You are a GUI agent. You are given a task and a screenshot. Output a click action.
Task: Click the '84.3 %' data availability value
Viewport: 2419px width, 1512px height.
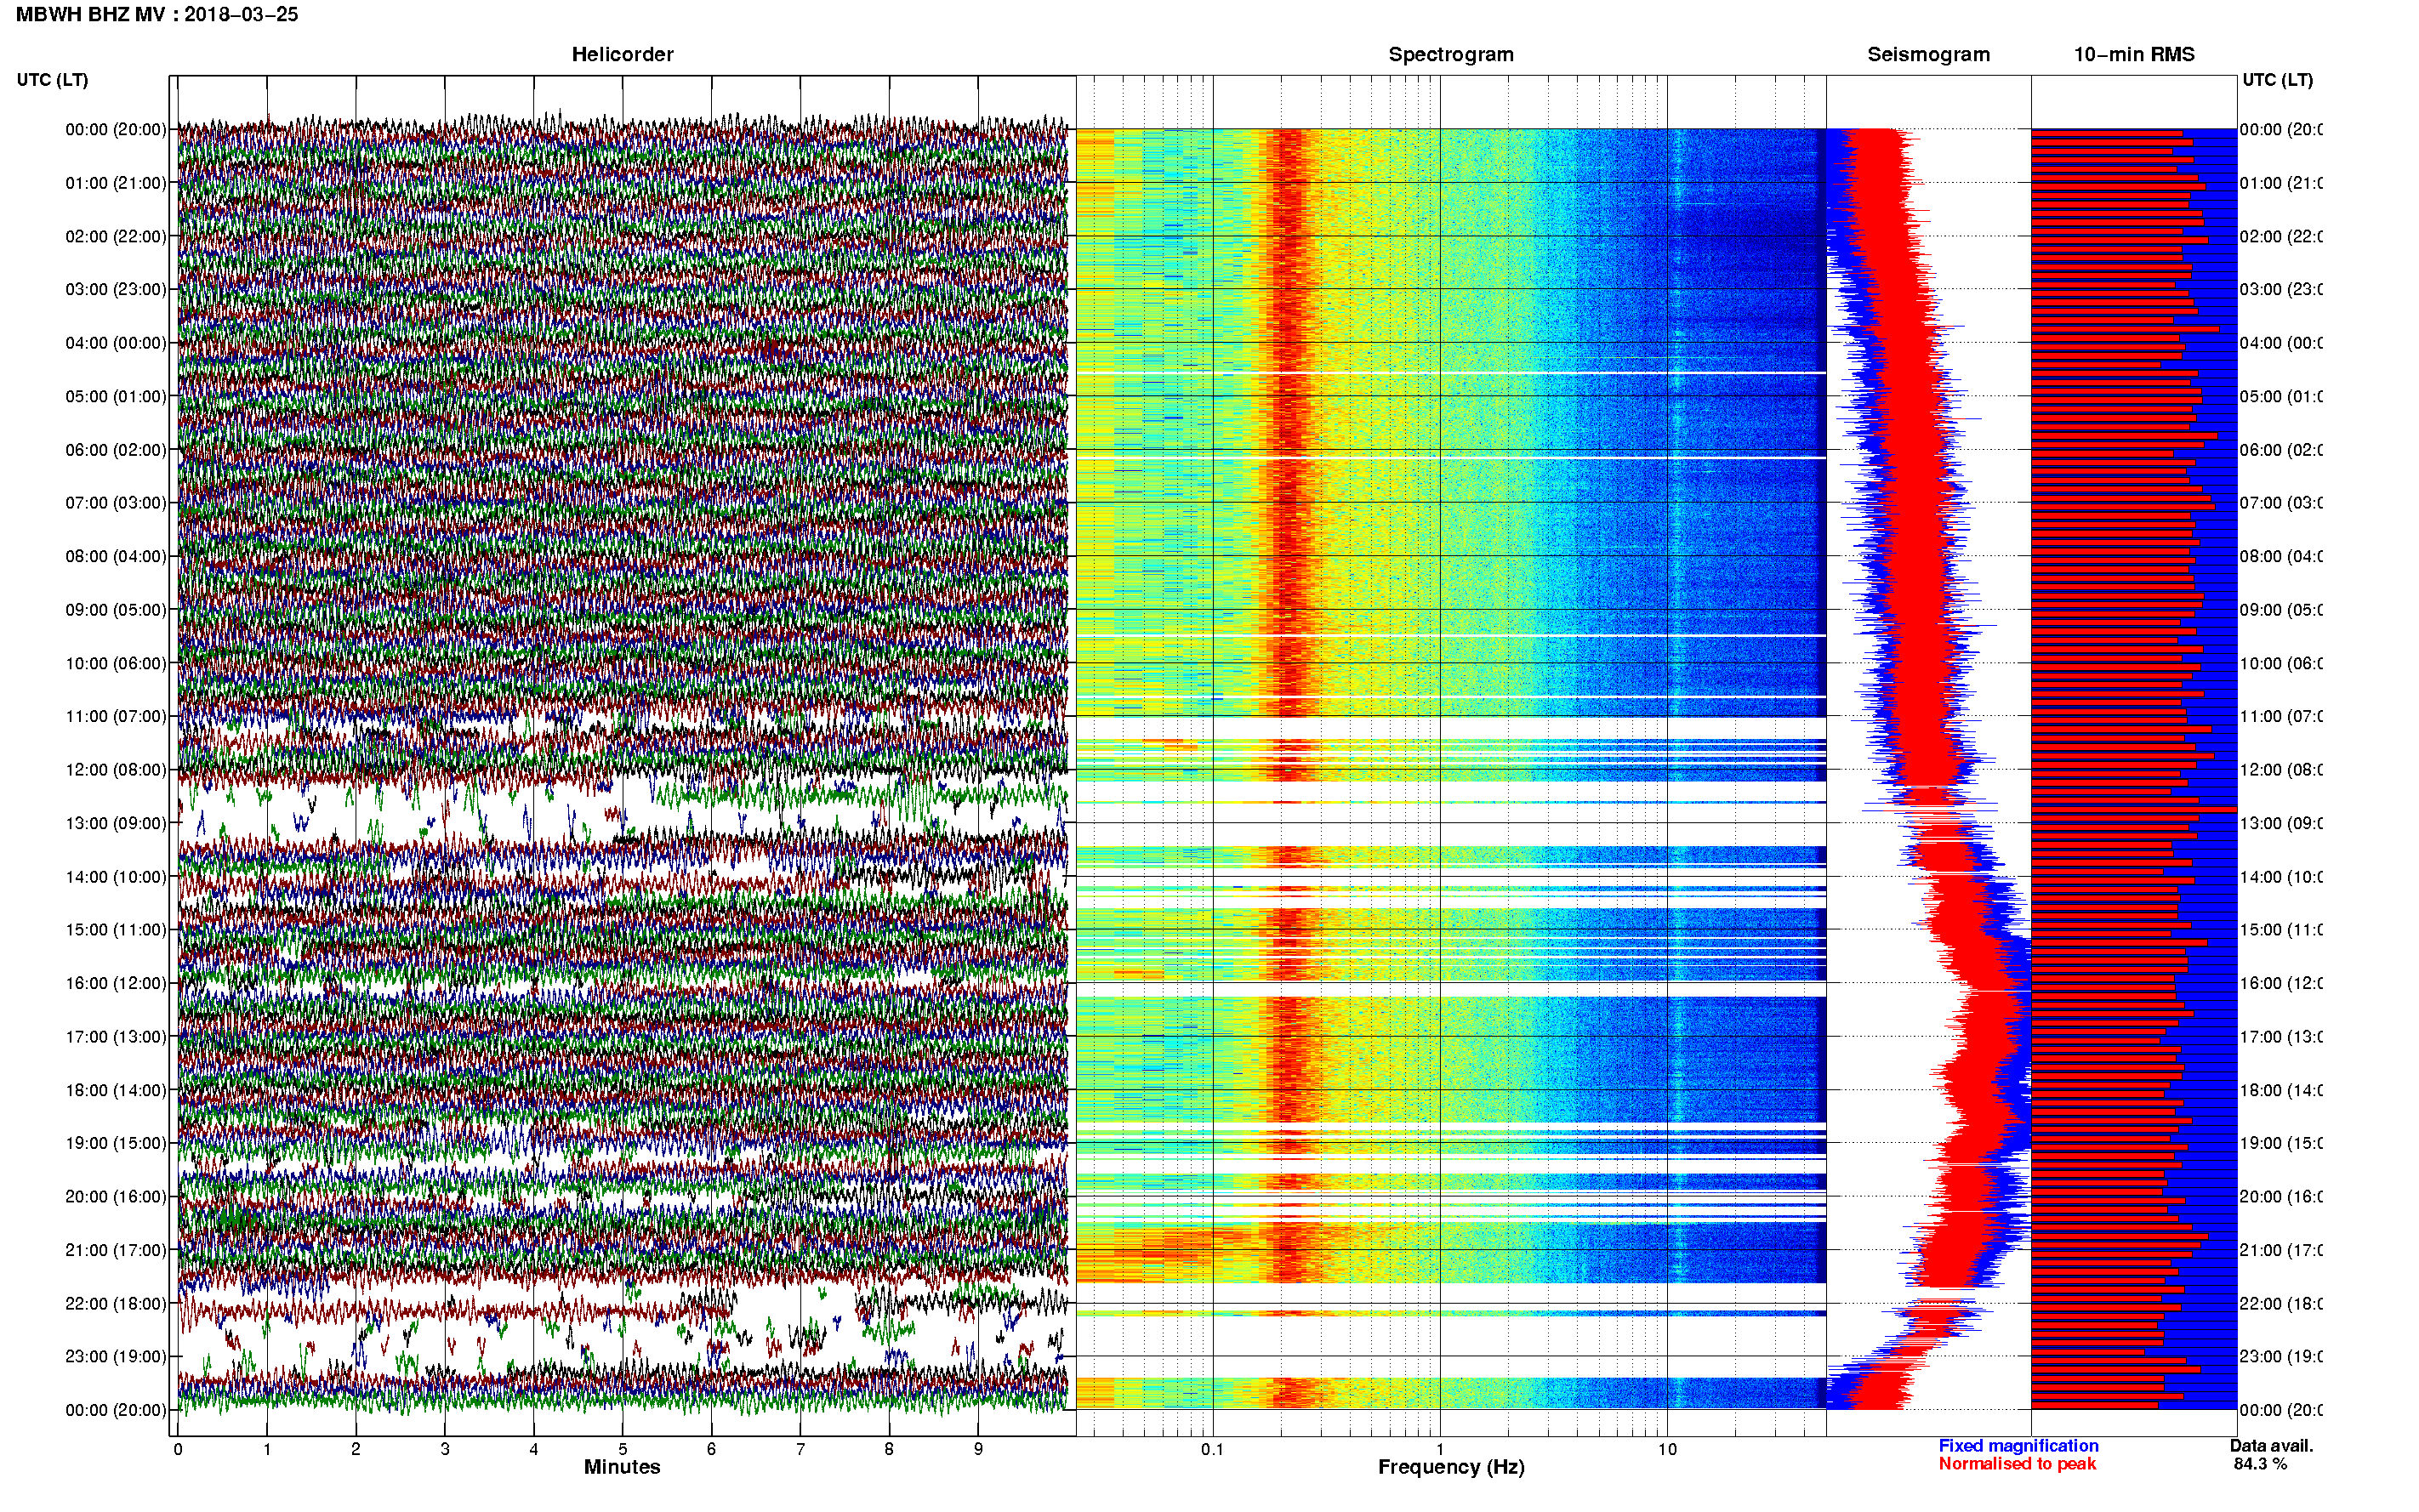point(2260,1464)
